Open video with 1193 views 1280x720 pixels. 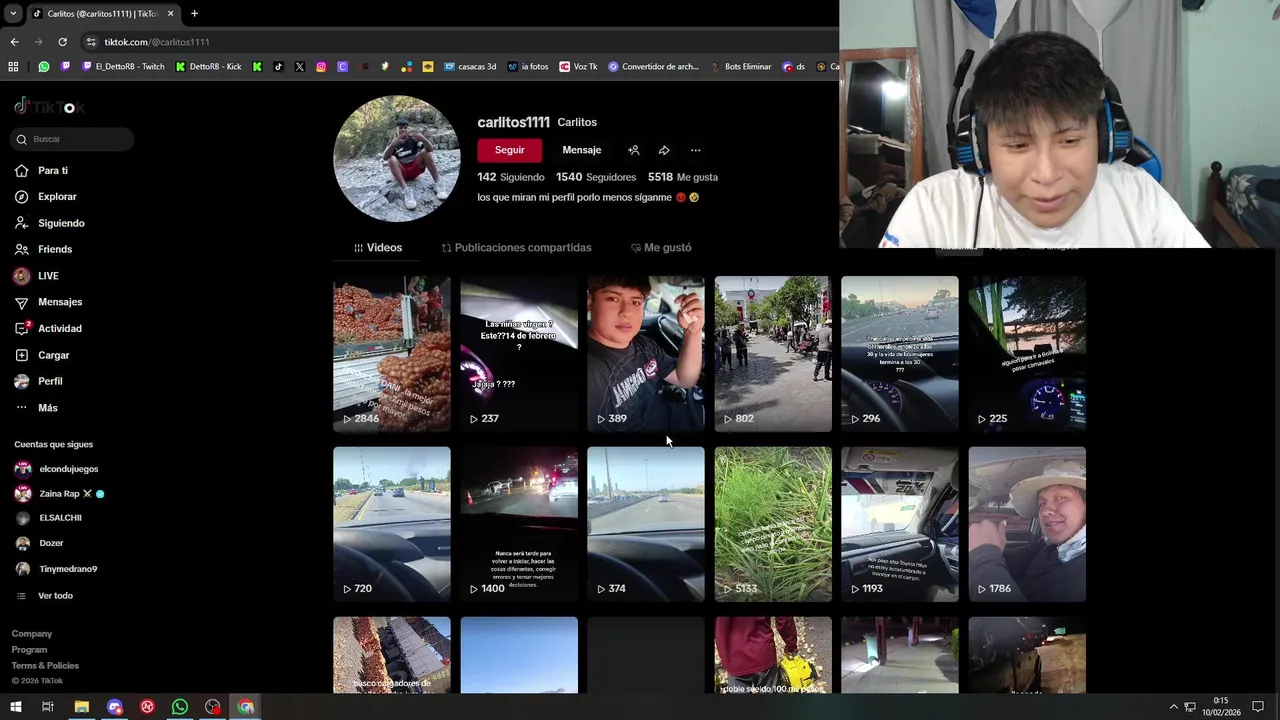coord(900,524)
